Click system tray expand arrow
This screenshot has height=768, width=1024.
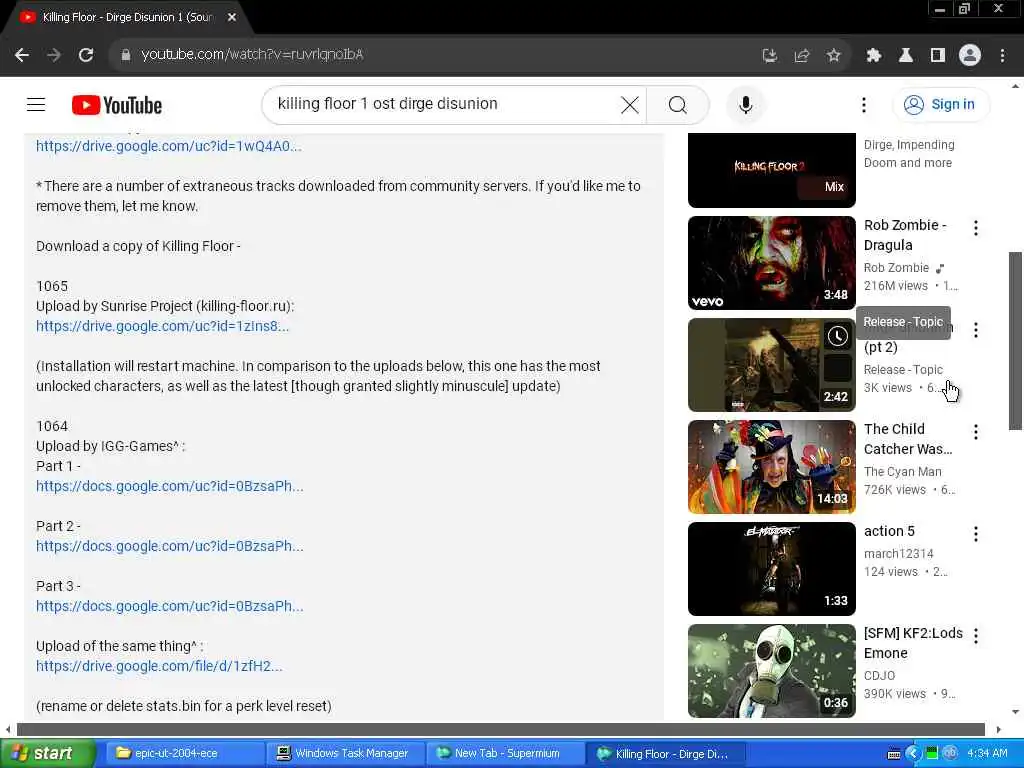(912, 754)
